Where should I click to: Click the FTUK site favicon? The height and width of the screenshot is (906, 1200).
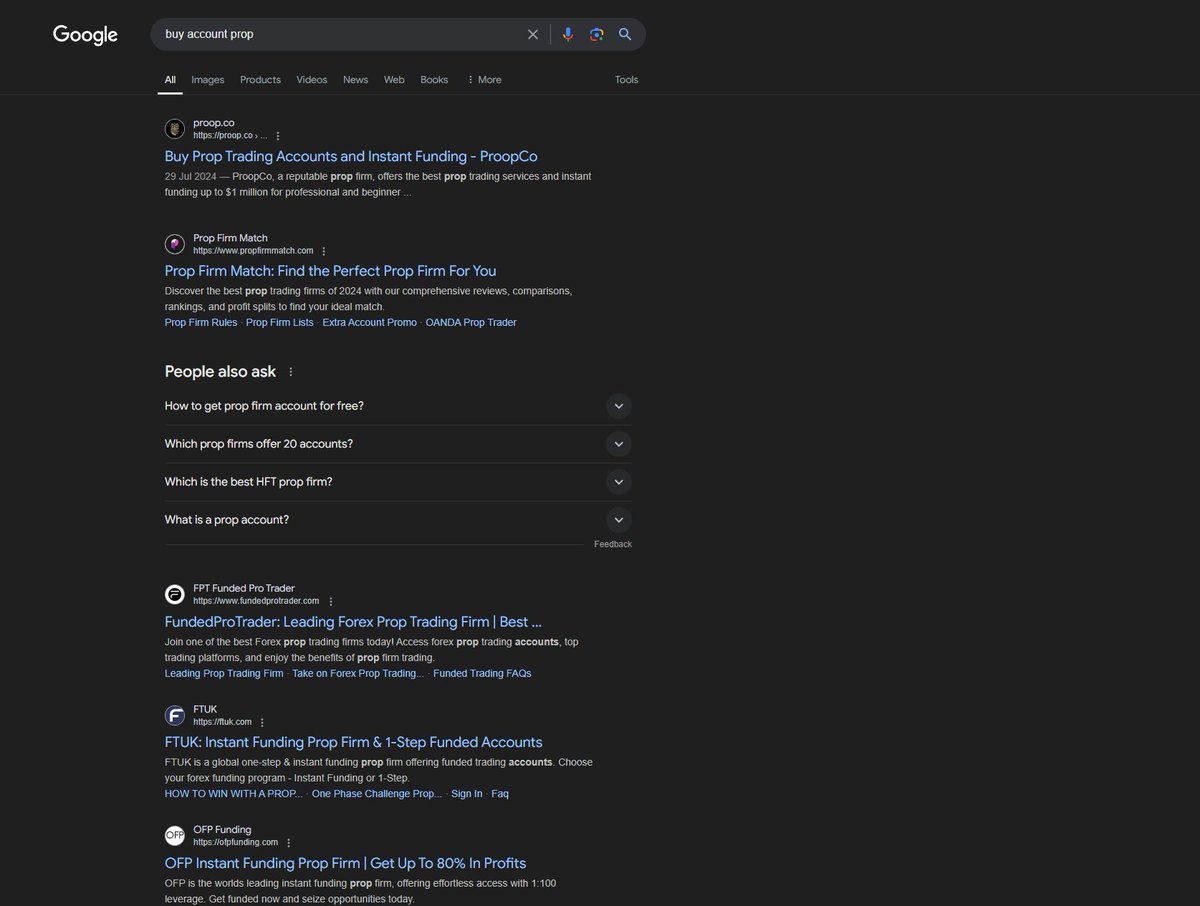tap(175, 715)
